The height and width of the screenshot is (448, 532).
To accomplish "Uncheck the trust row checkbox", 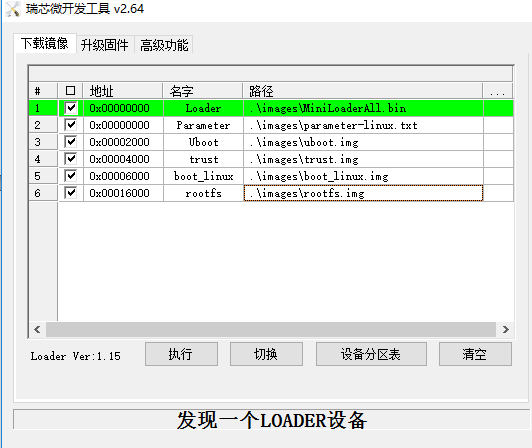I will 71,159.
